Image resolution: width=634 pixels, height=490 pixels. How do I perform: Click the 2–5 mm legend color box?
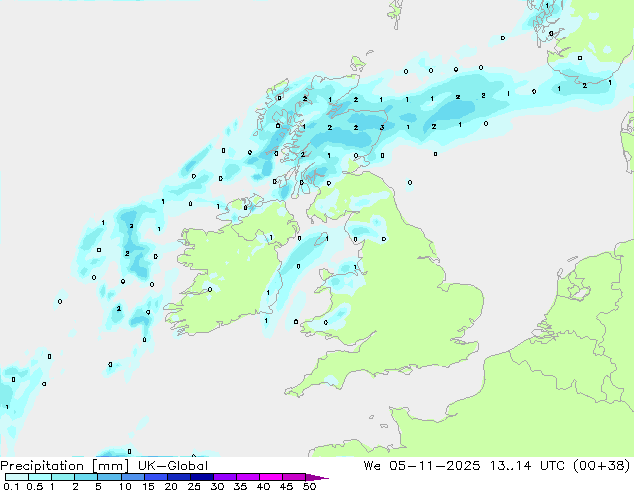[86, 477]
